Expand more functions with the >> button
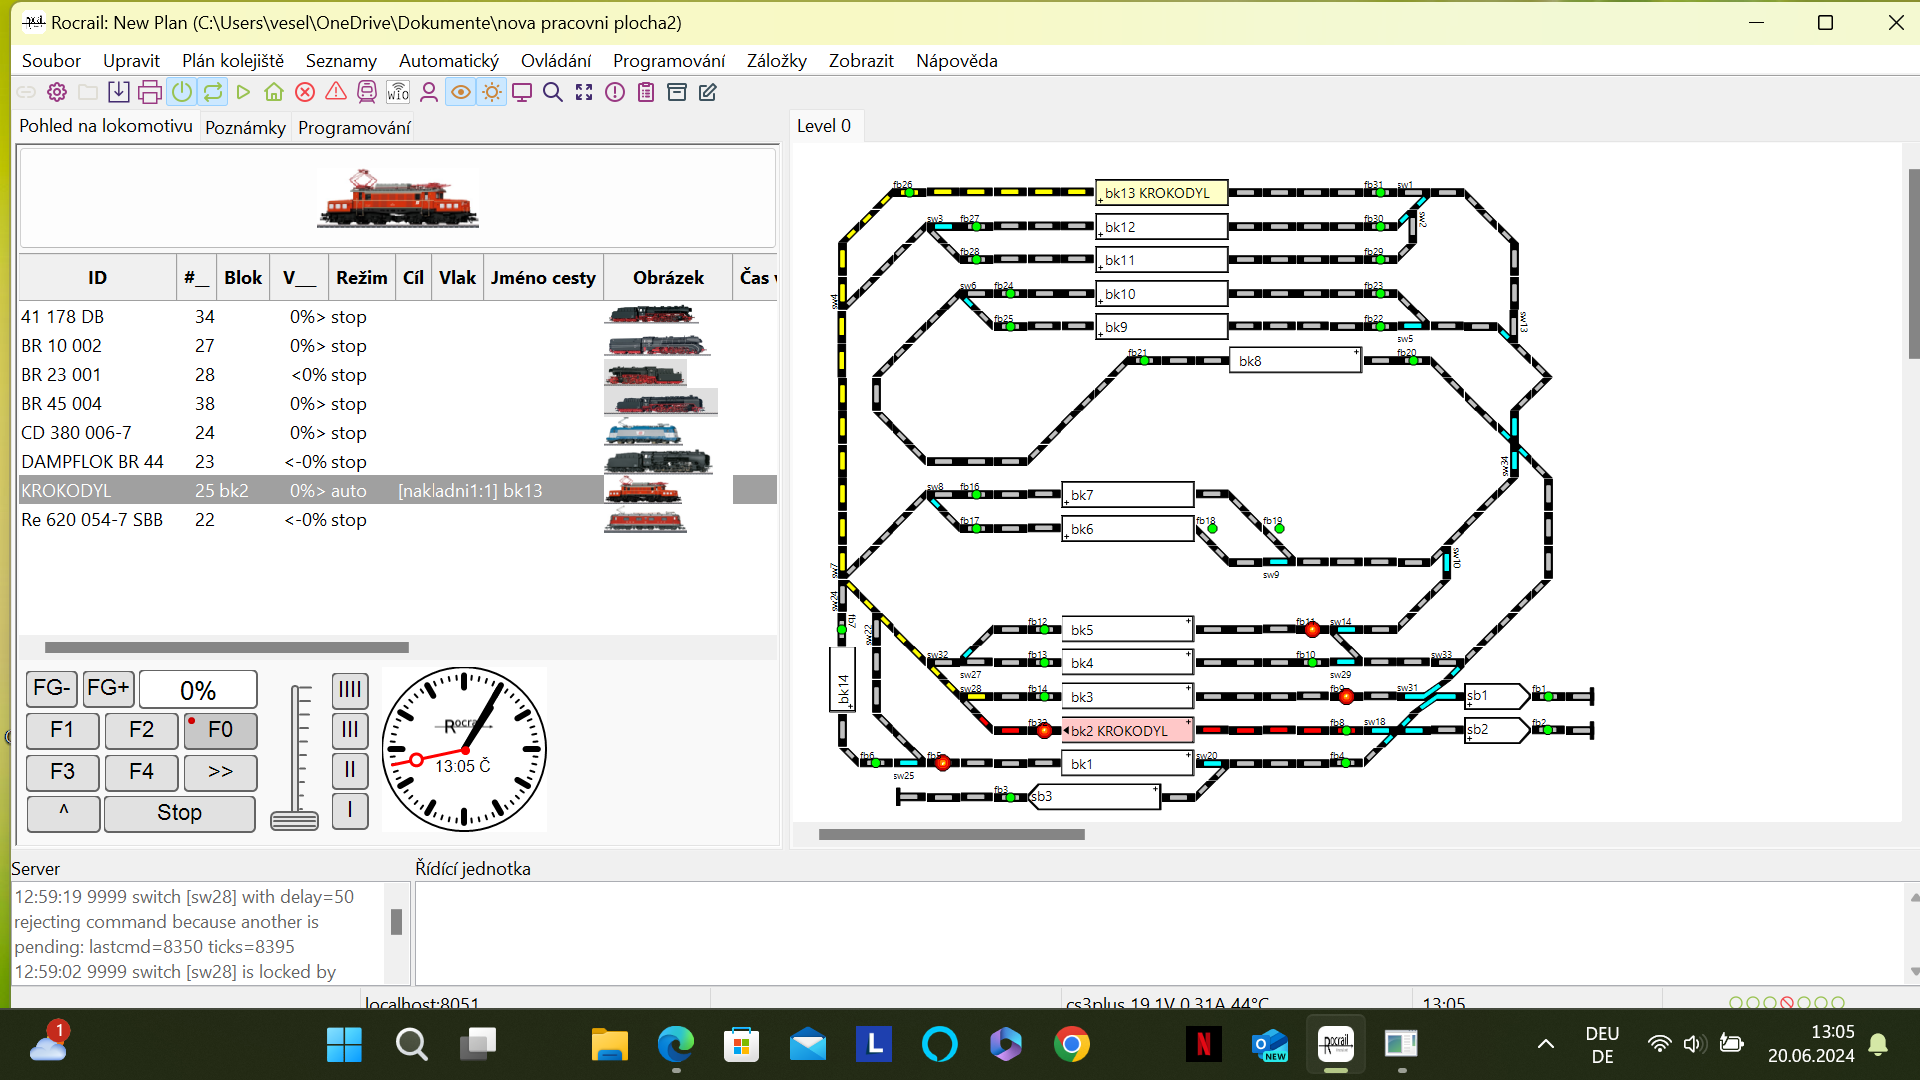Viewport: 1920px width, 1080px height. [220, 771]
